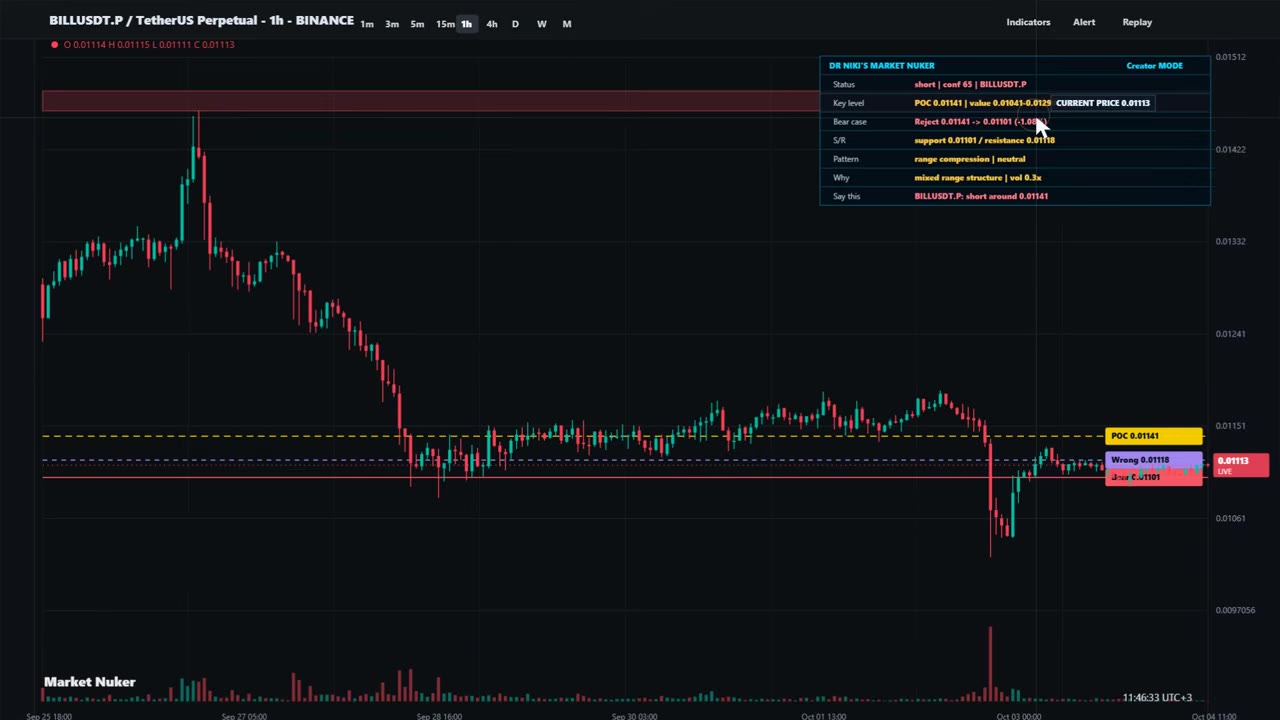
Task: Click the red 0.01113 LIVE price tag
Action: pyautogui.click(x=1241, y=465)
